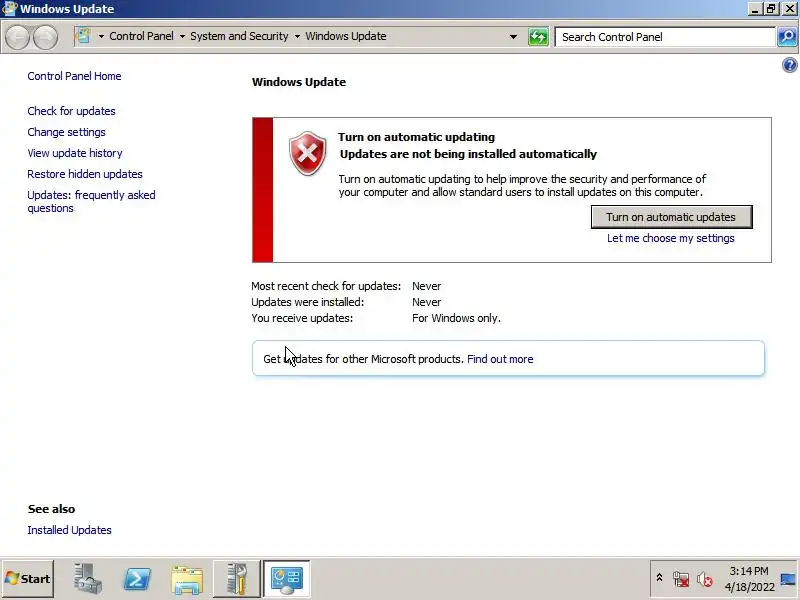Click Let me choose my settings link
This screenshot has width=800, height=600.
point(670,238)
